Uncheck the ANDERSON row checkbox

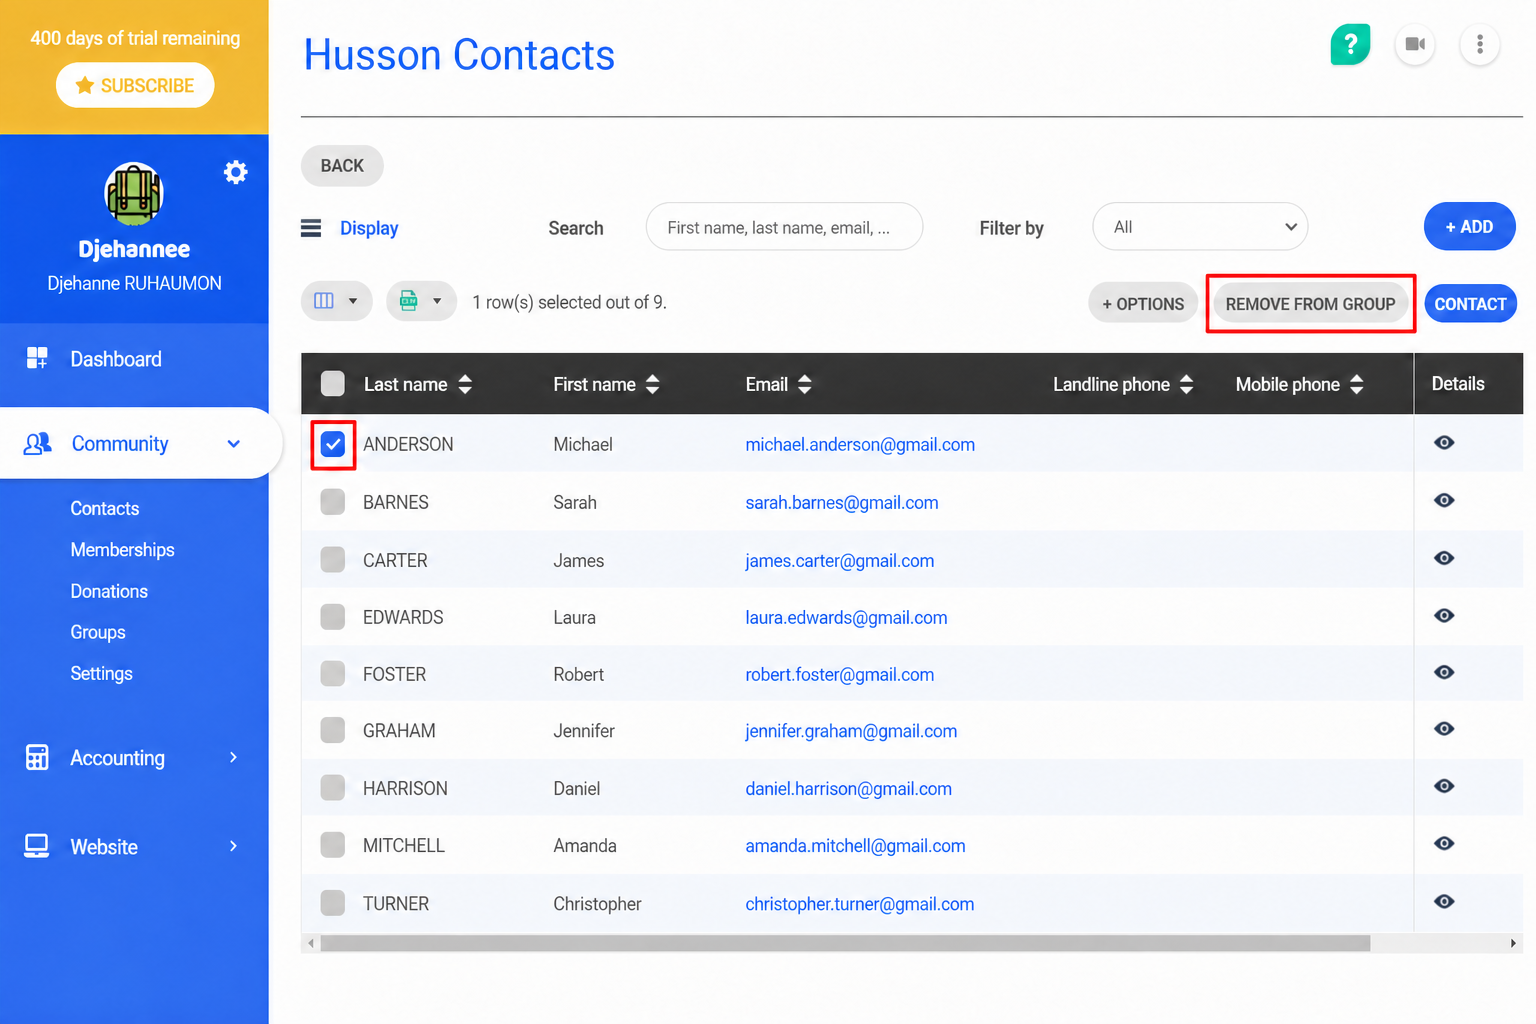coord(333,444)
